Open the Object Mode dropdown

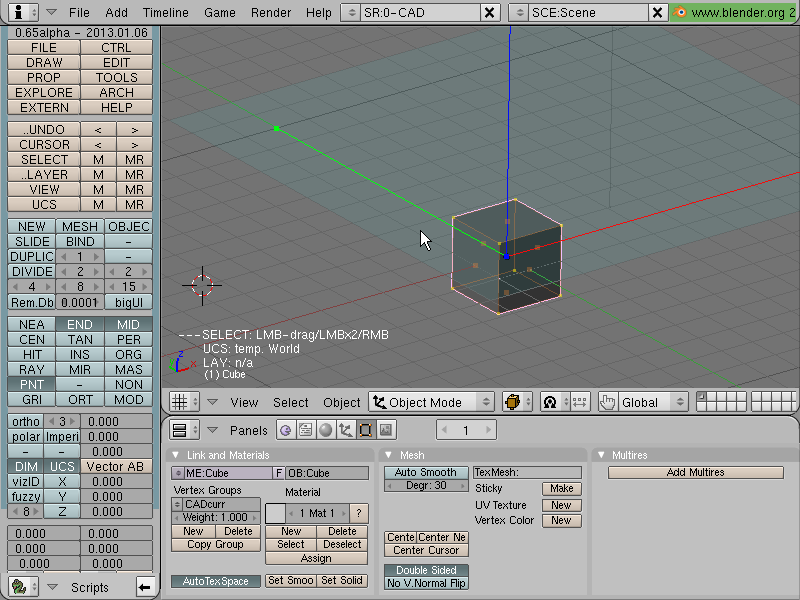432,402
